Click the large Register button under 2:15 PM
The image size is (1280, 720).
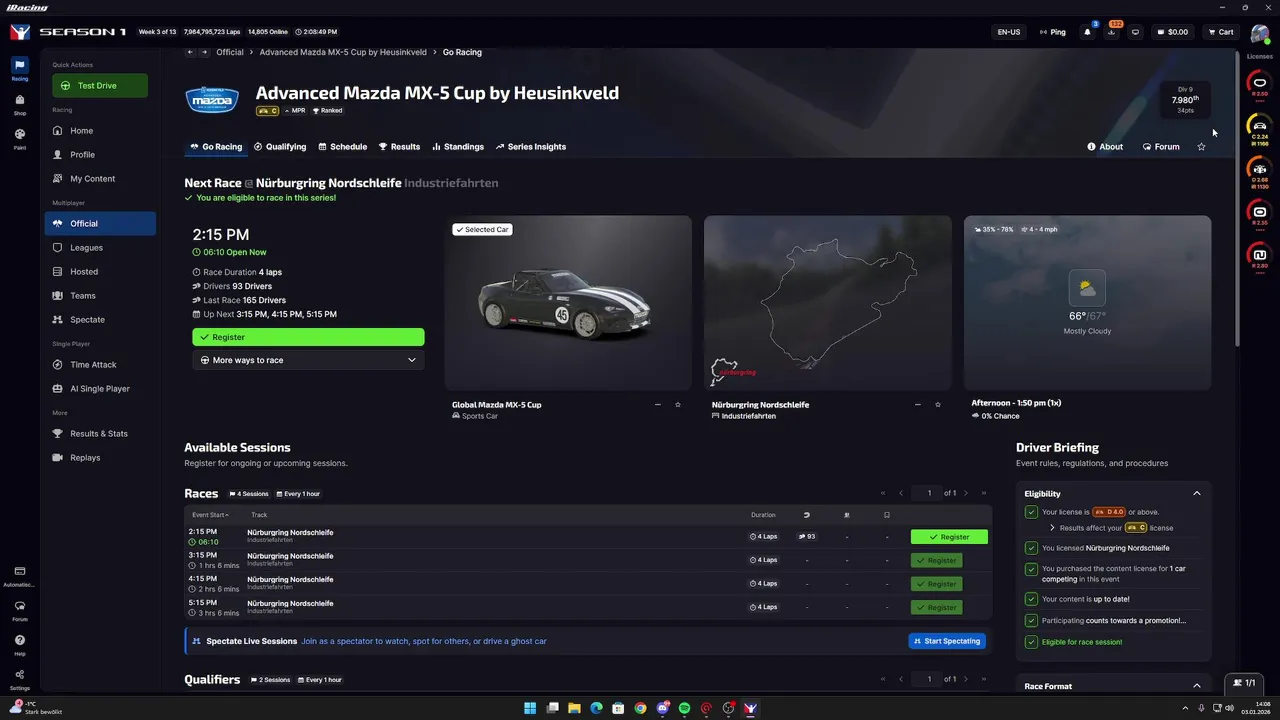pyautogui.click(x=308, y=337)
